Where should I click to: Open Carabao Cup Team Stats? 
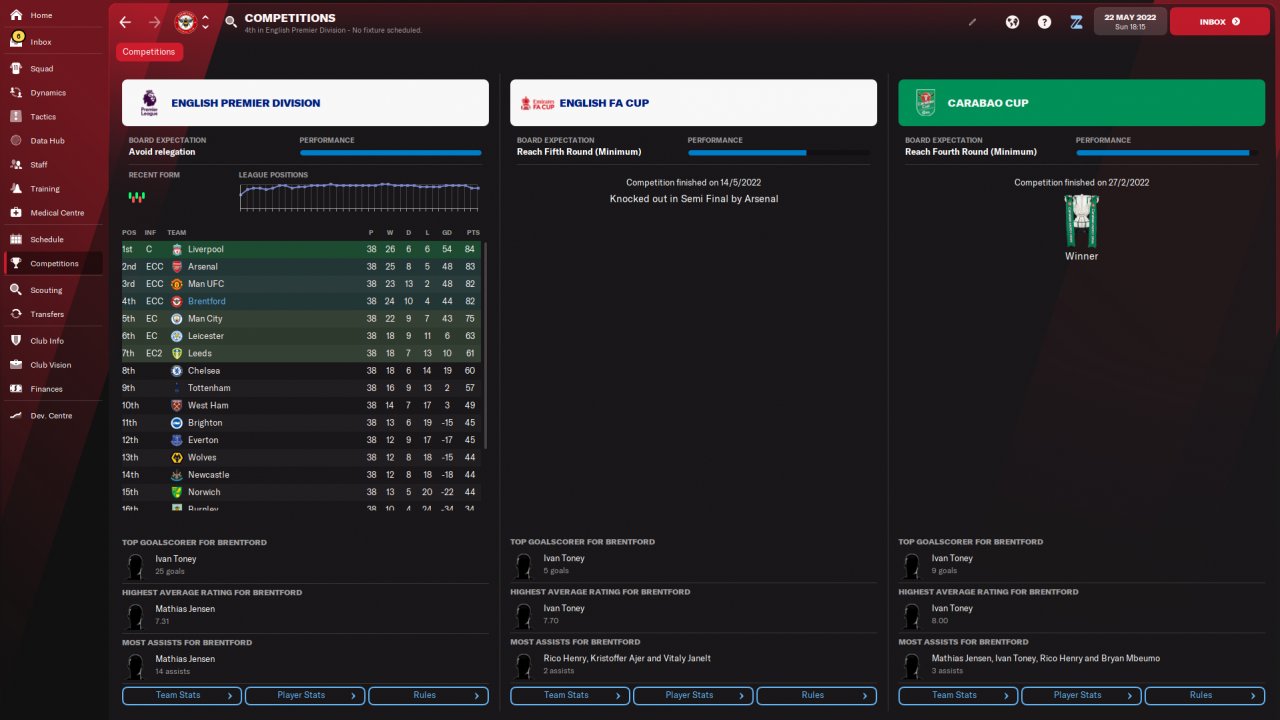coord(958,695)
